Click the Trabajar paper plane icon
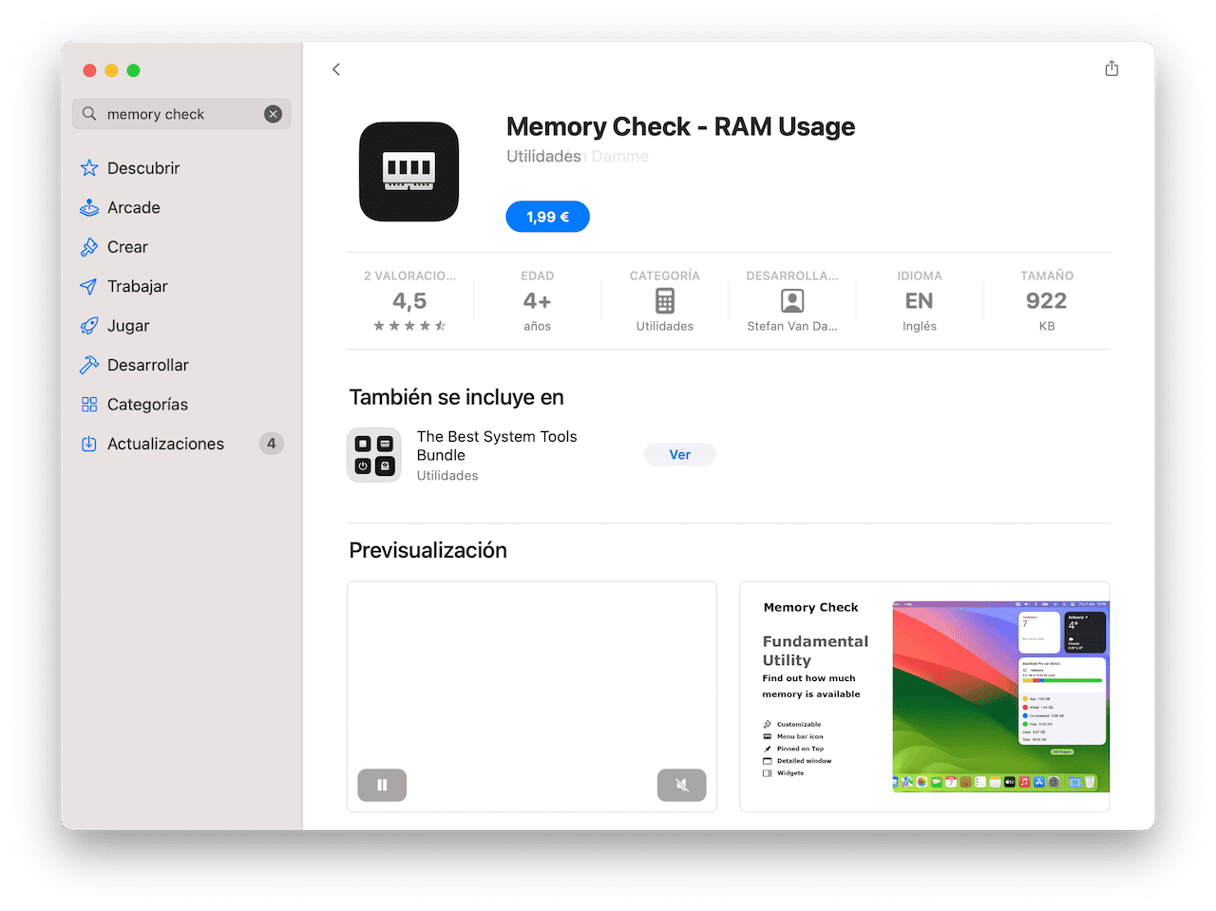The image size is (1216, 911). [89, 286]
